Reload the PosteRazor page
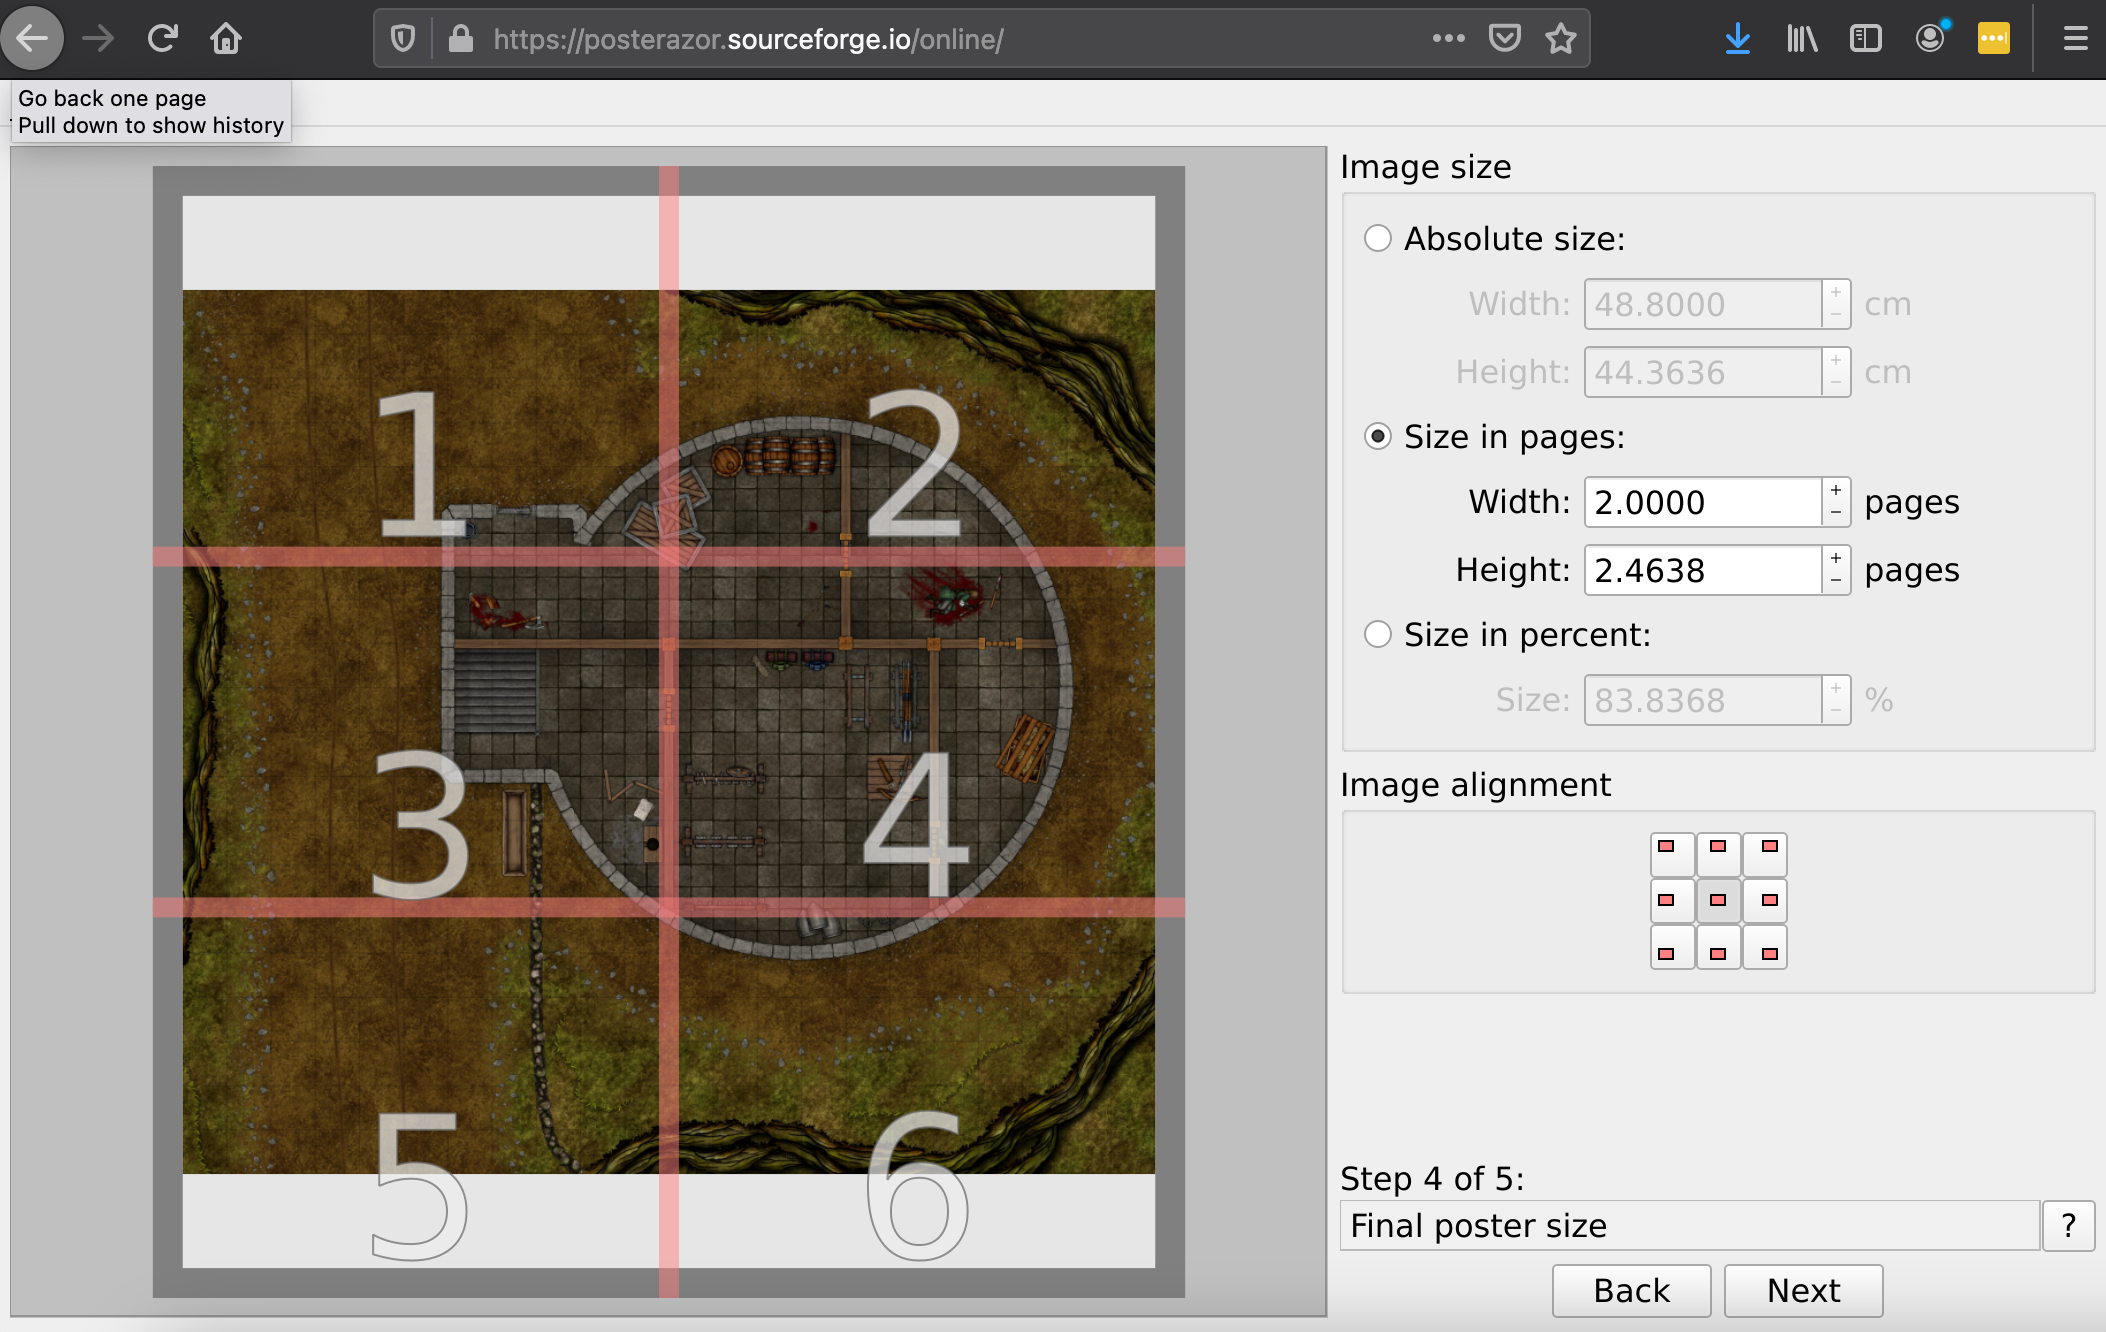 (x=162, y=39)
